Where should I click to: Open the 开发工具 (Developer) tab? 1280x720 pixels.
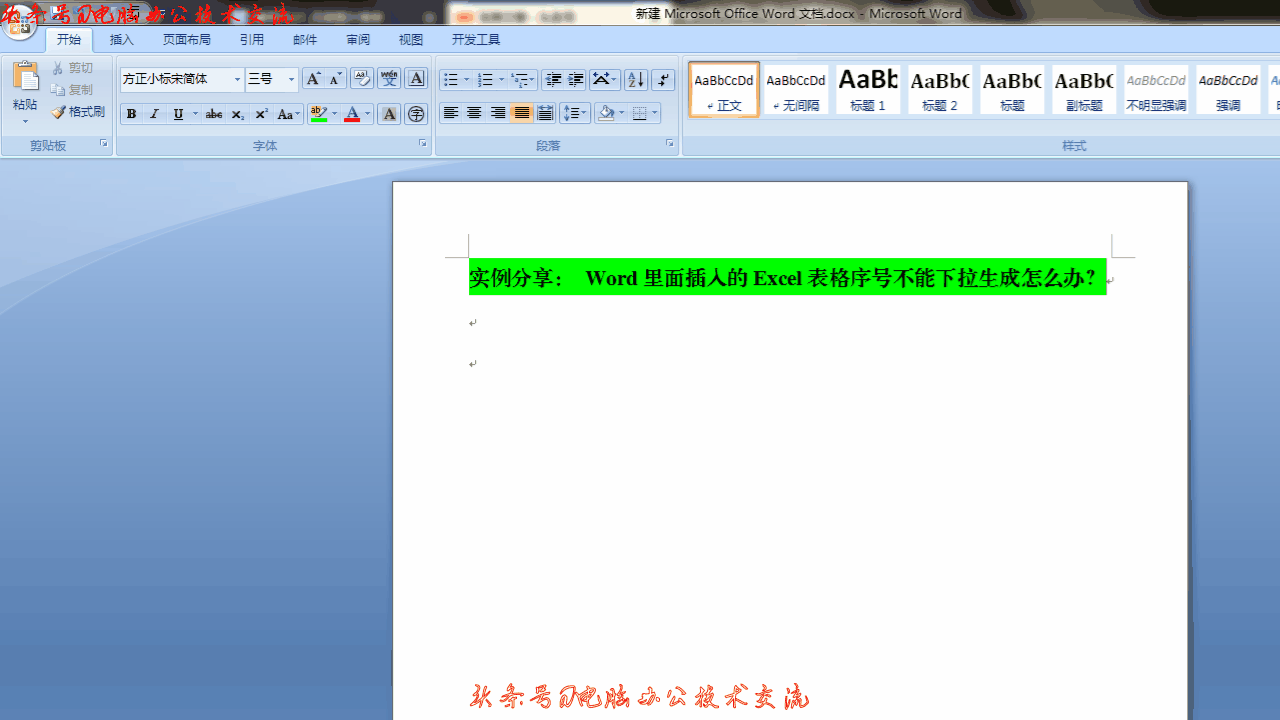(476, 40)
